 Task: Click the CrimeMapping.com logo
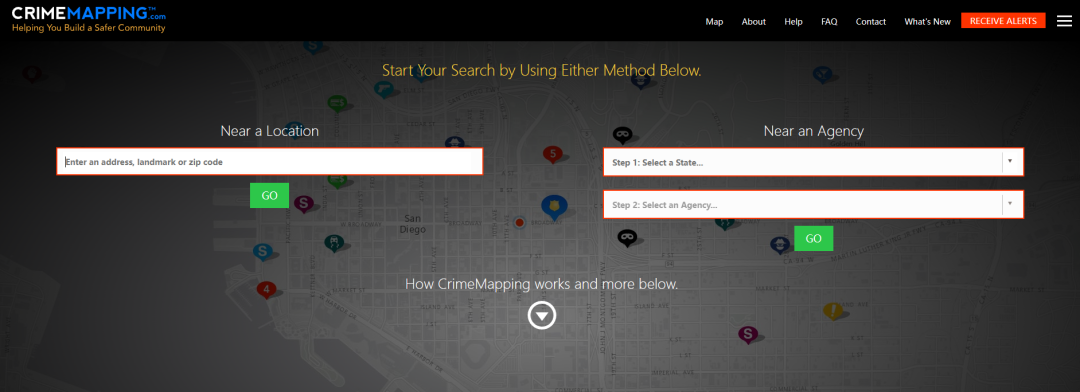(89, 19)
